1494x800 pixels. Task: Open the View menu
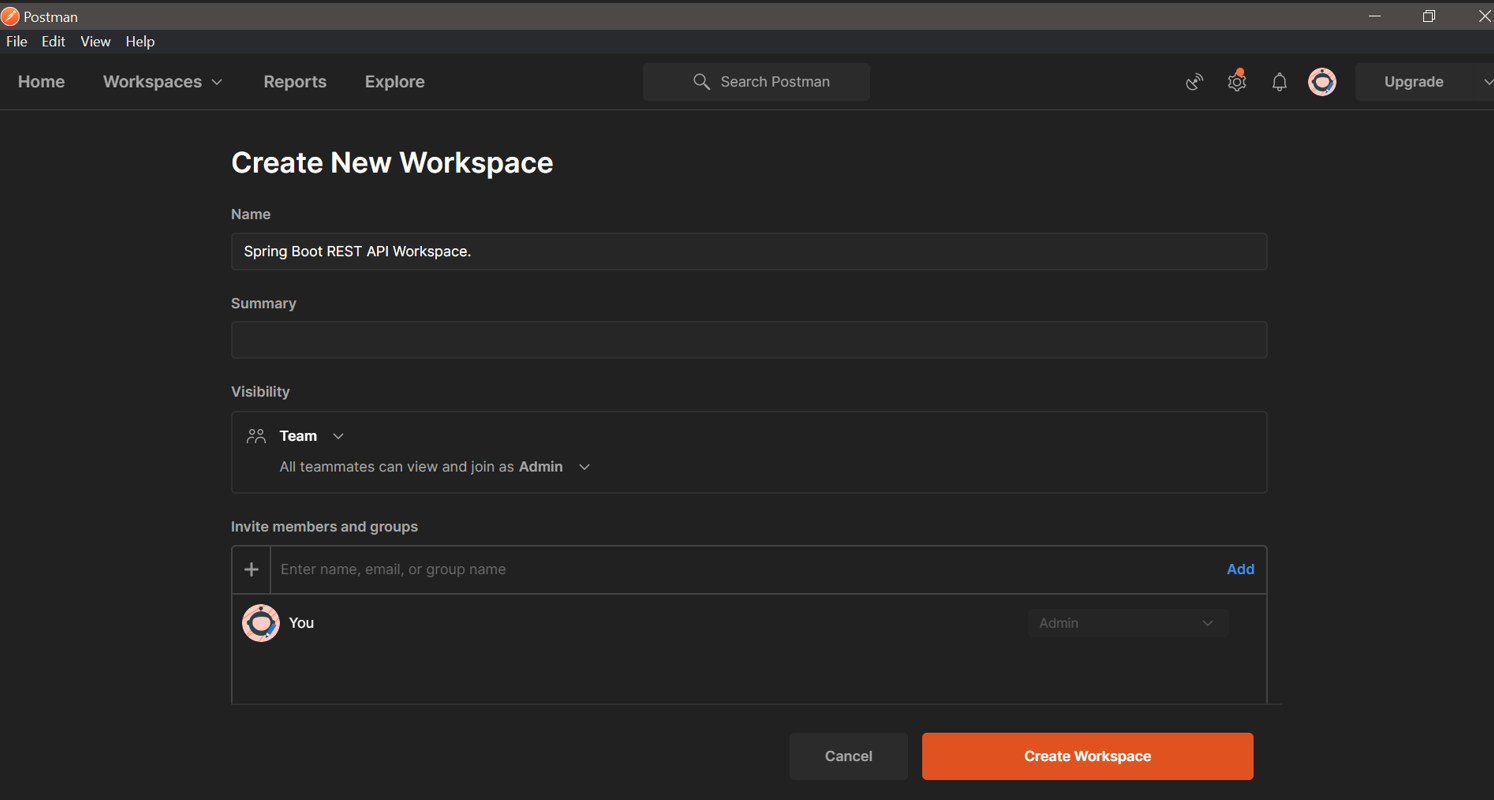coord(95,42)
